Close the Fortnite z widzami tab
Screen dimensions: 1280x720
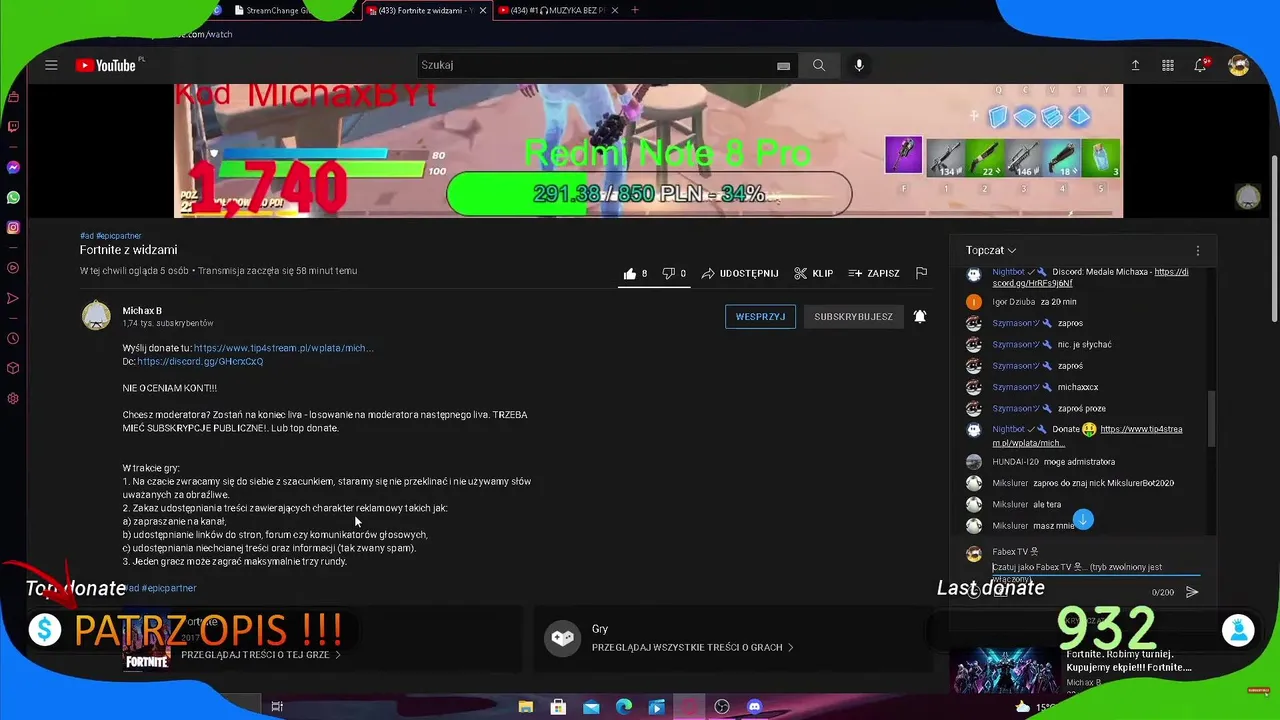[484, 10]
